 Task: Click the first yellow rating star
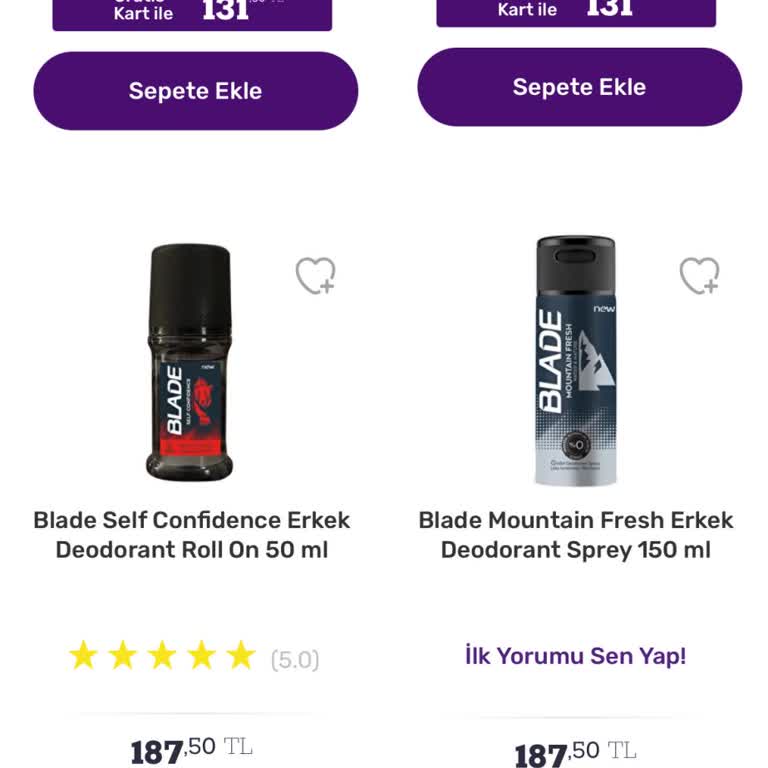(83, 656)
